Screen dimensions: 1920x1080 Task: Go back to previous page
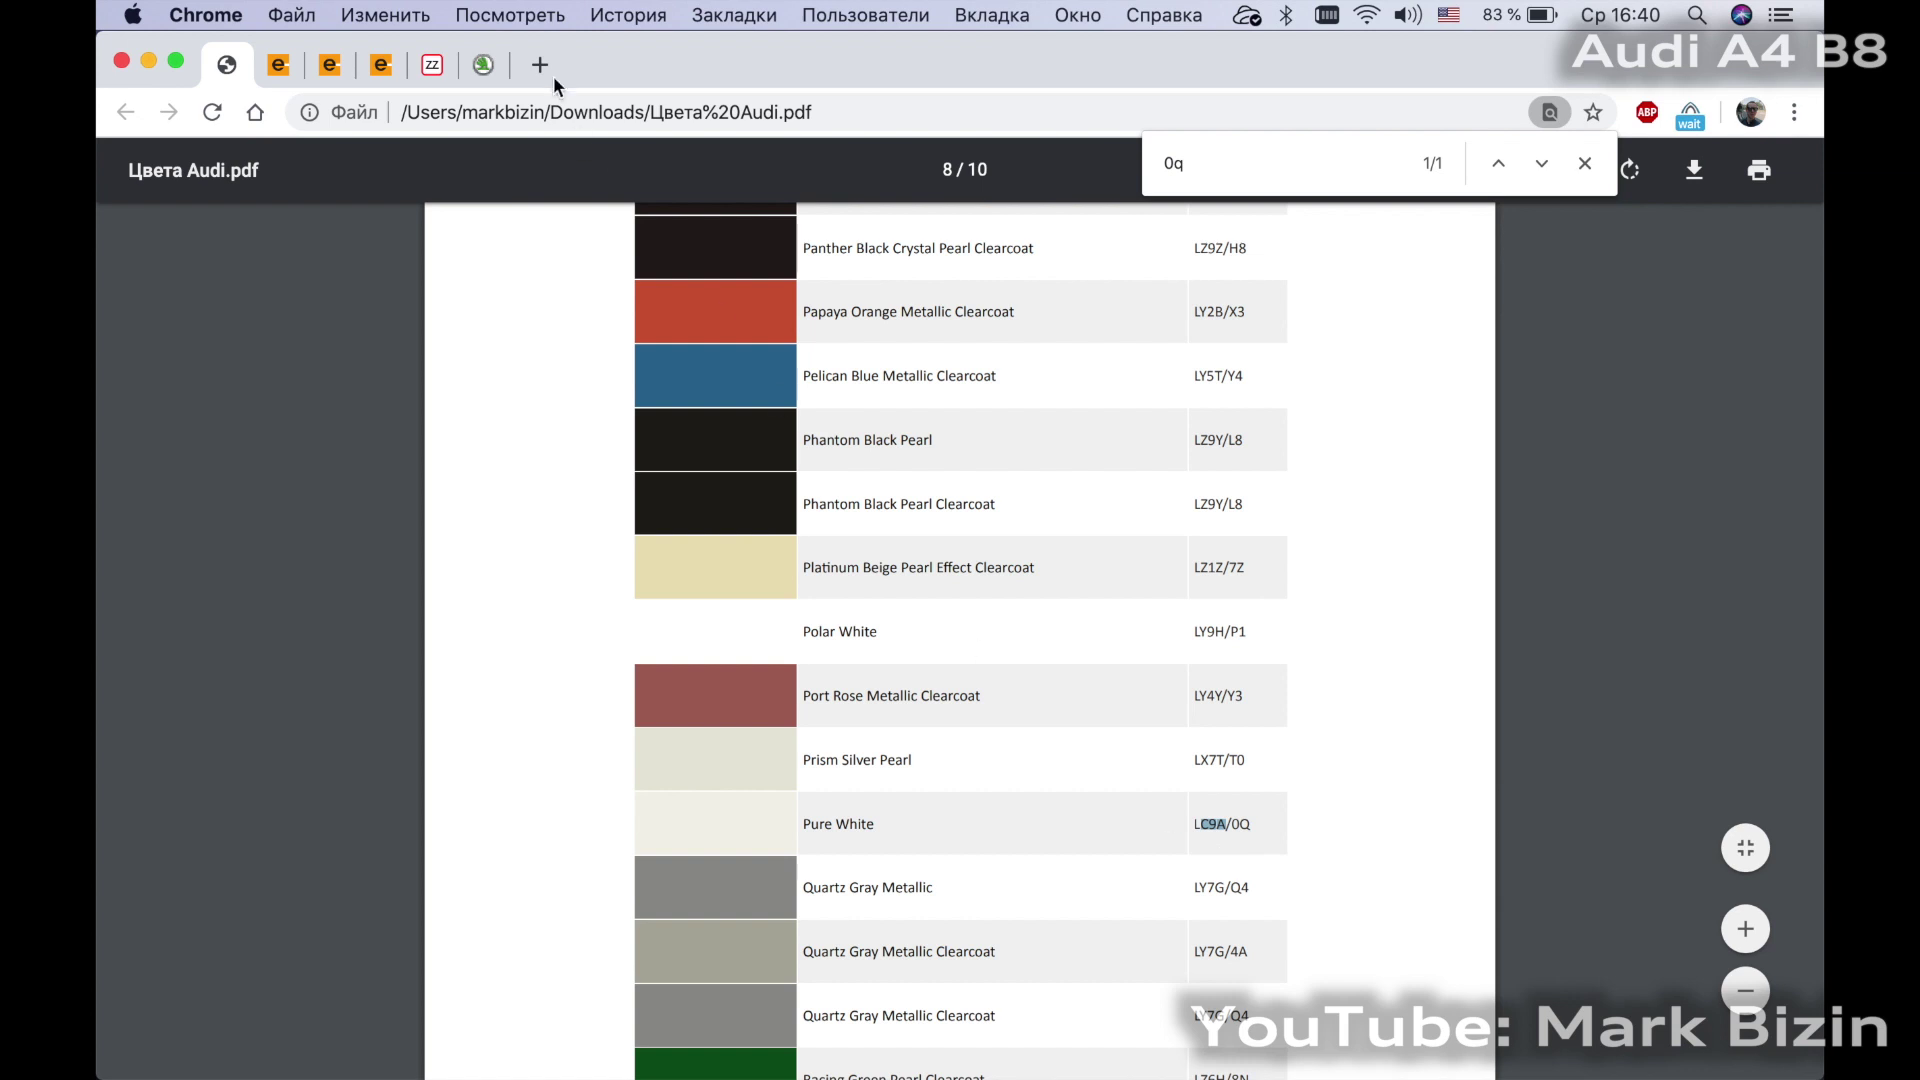pos(125,112)
